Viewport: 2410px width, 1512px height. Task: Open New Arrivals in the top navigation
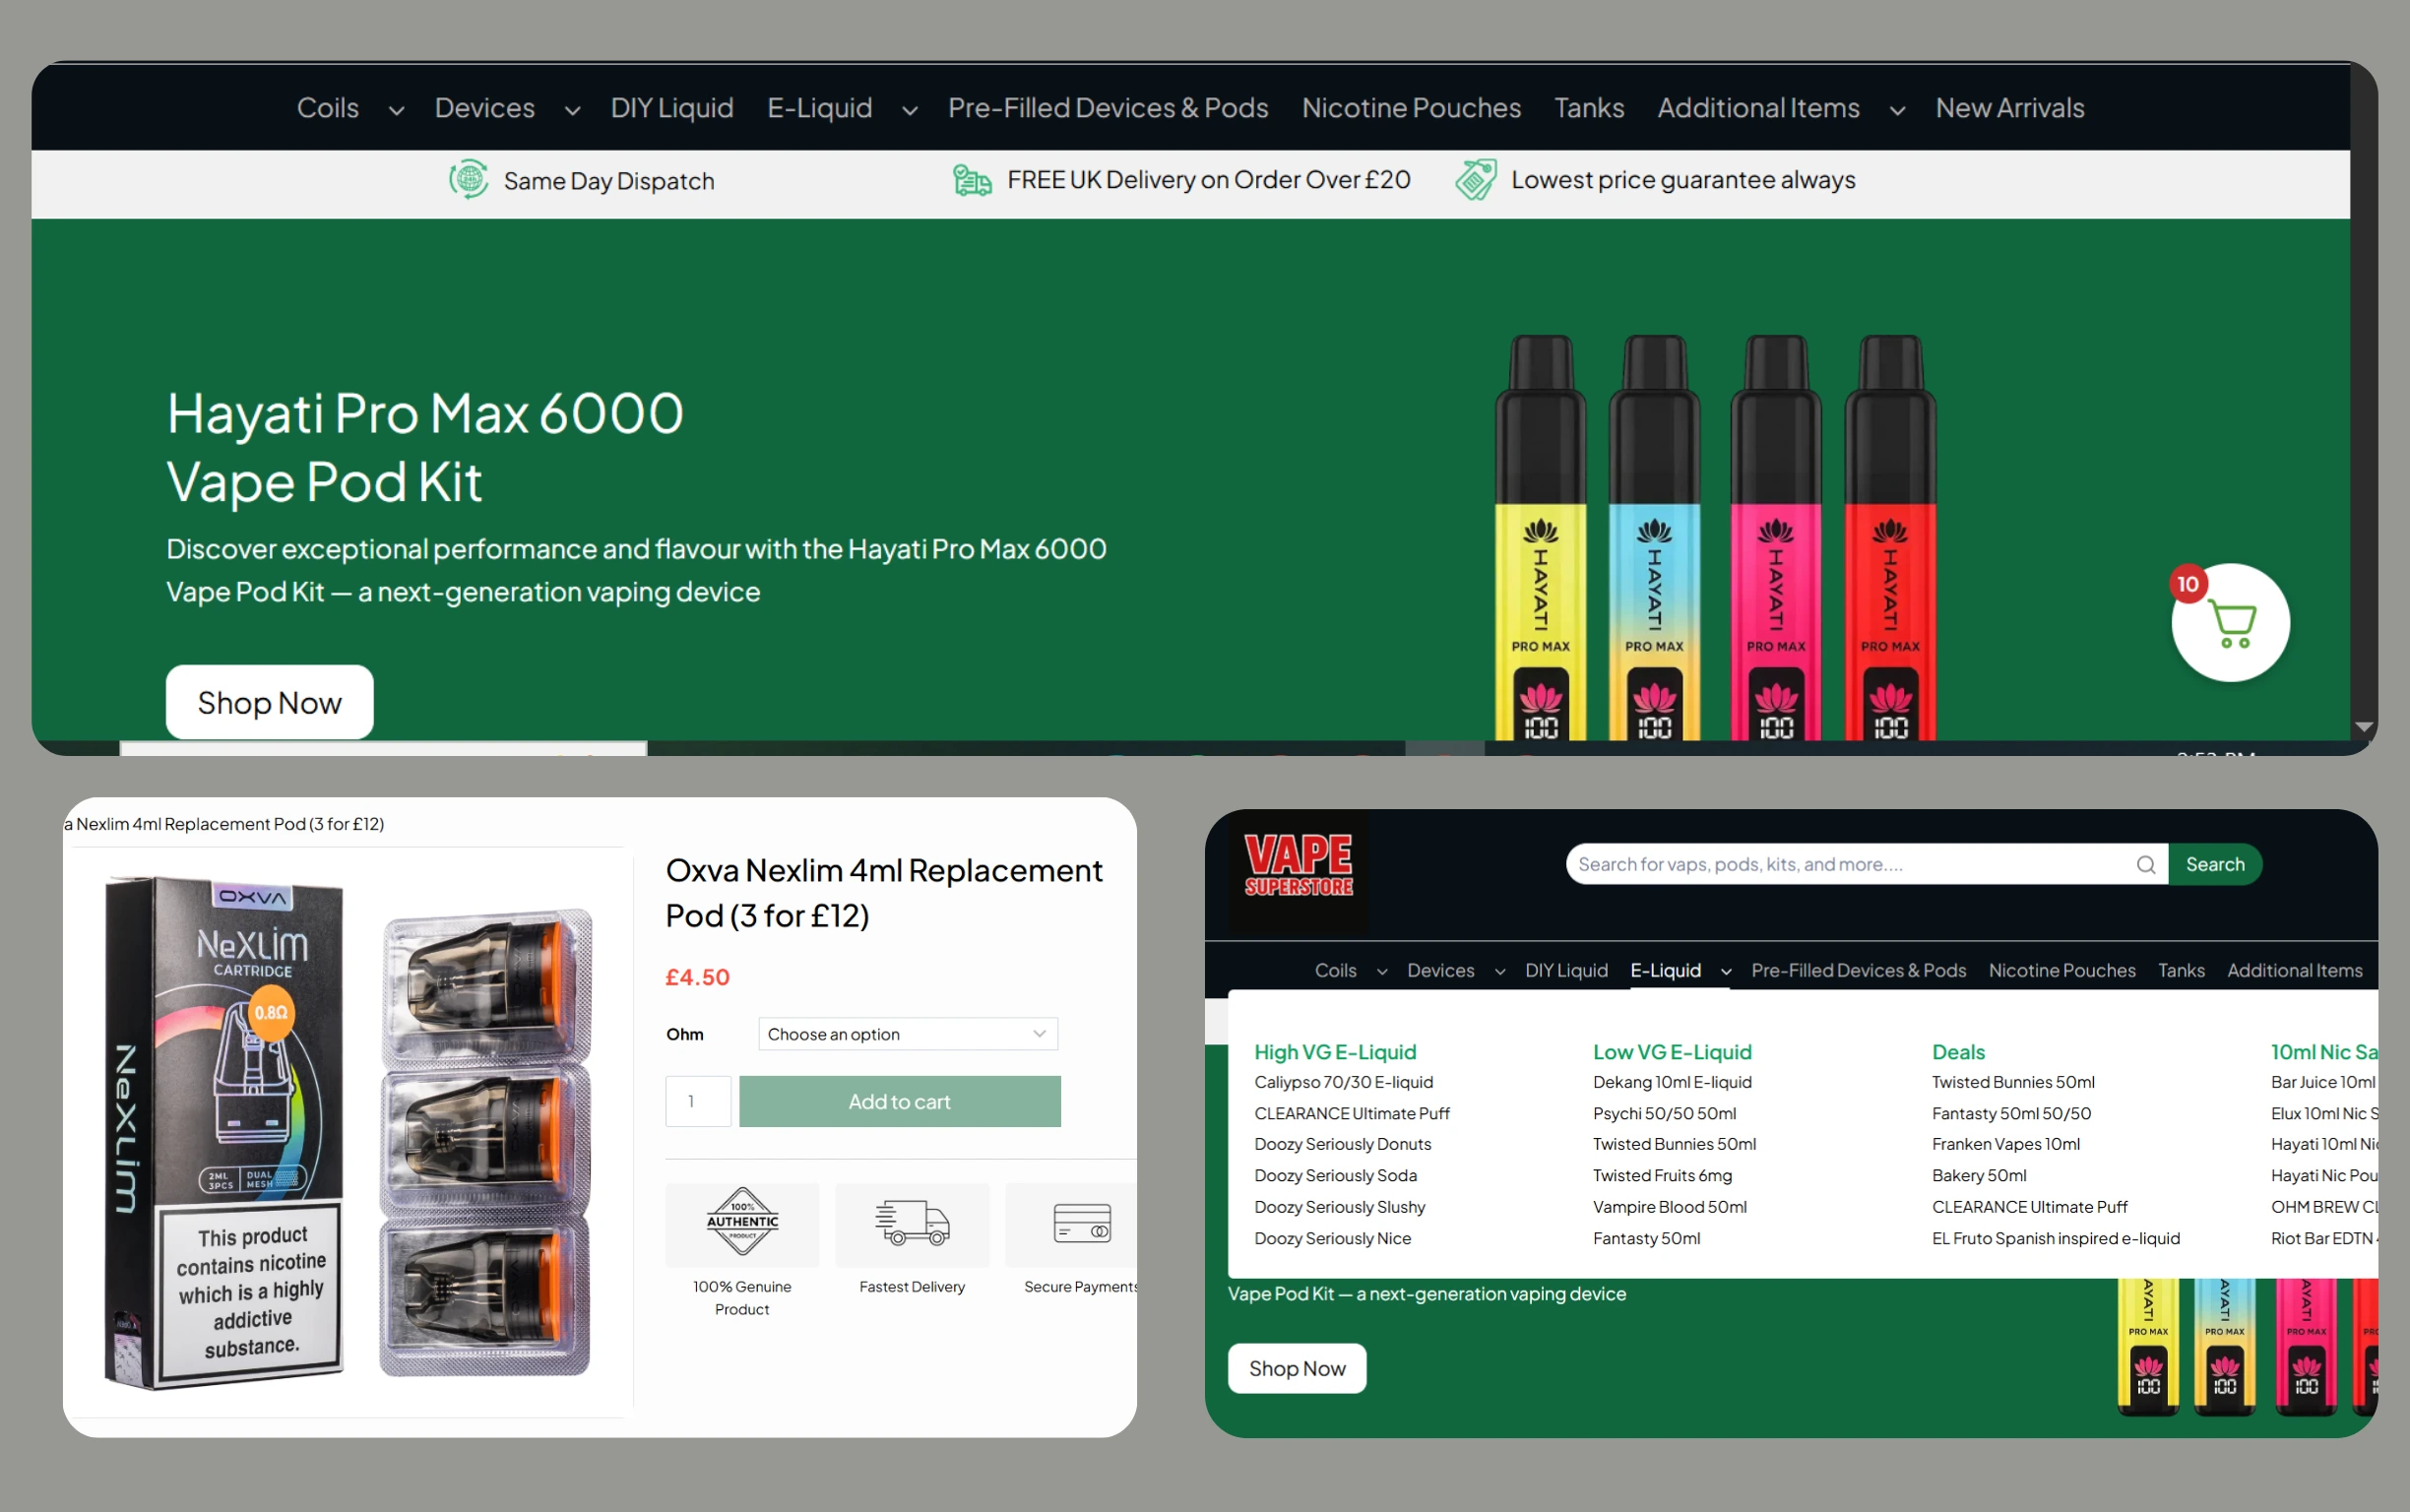[2009, 108]
